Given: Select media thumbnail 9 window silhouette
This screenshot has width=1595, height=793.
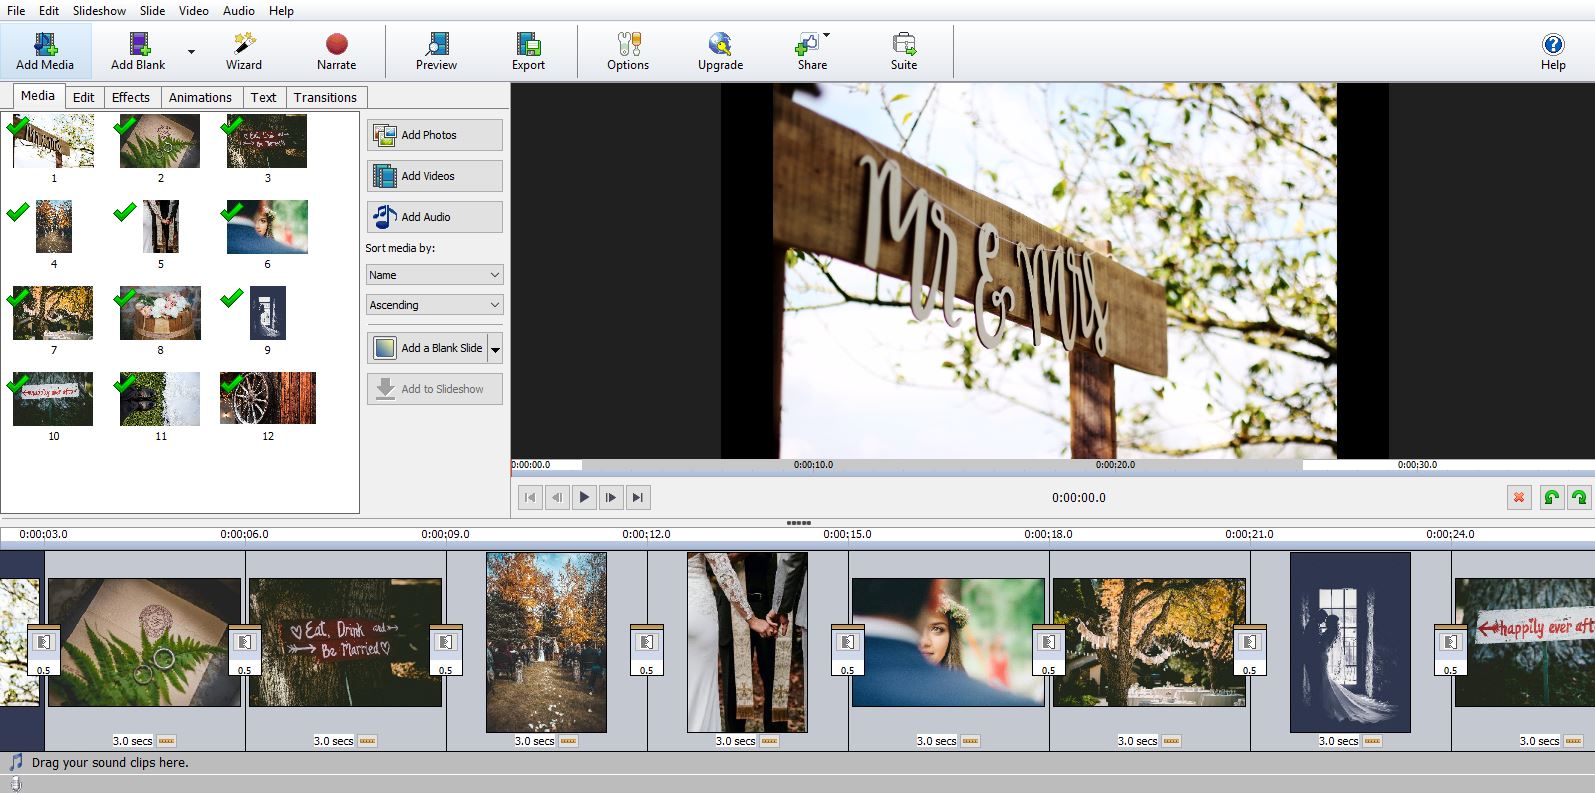Looking at the screenshot, I should click(x=267, y=313).
